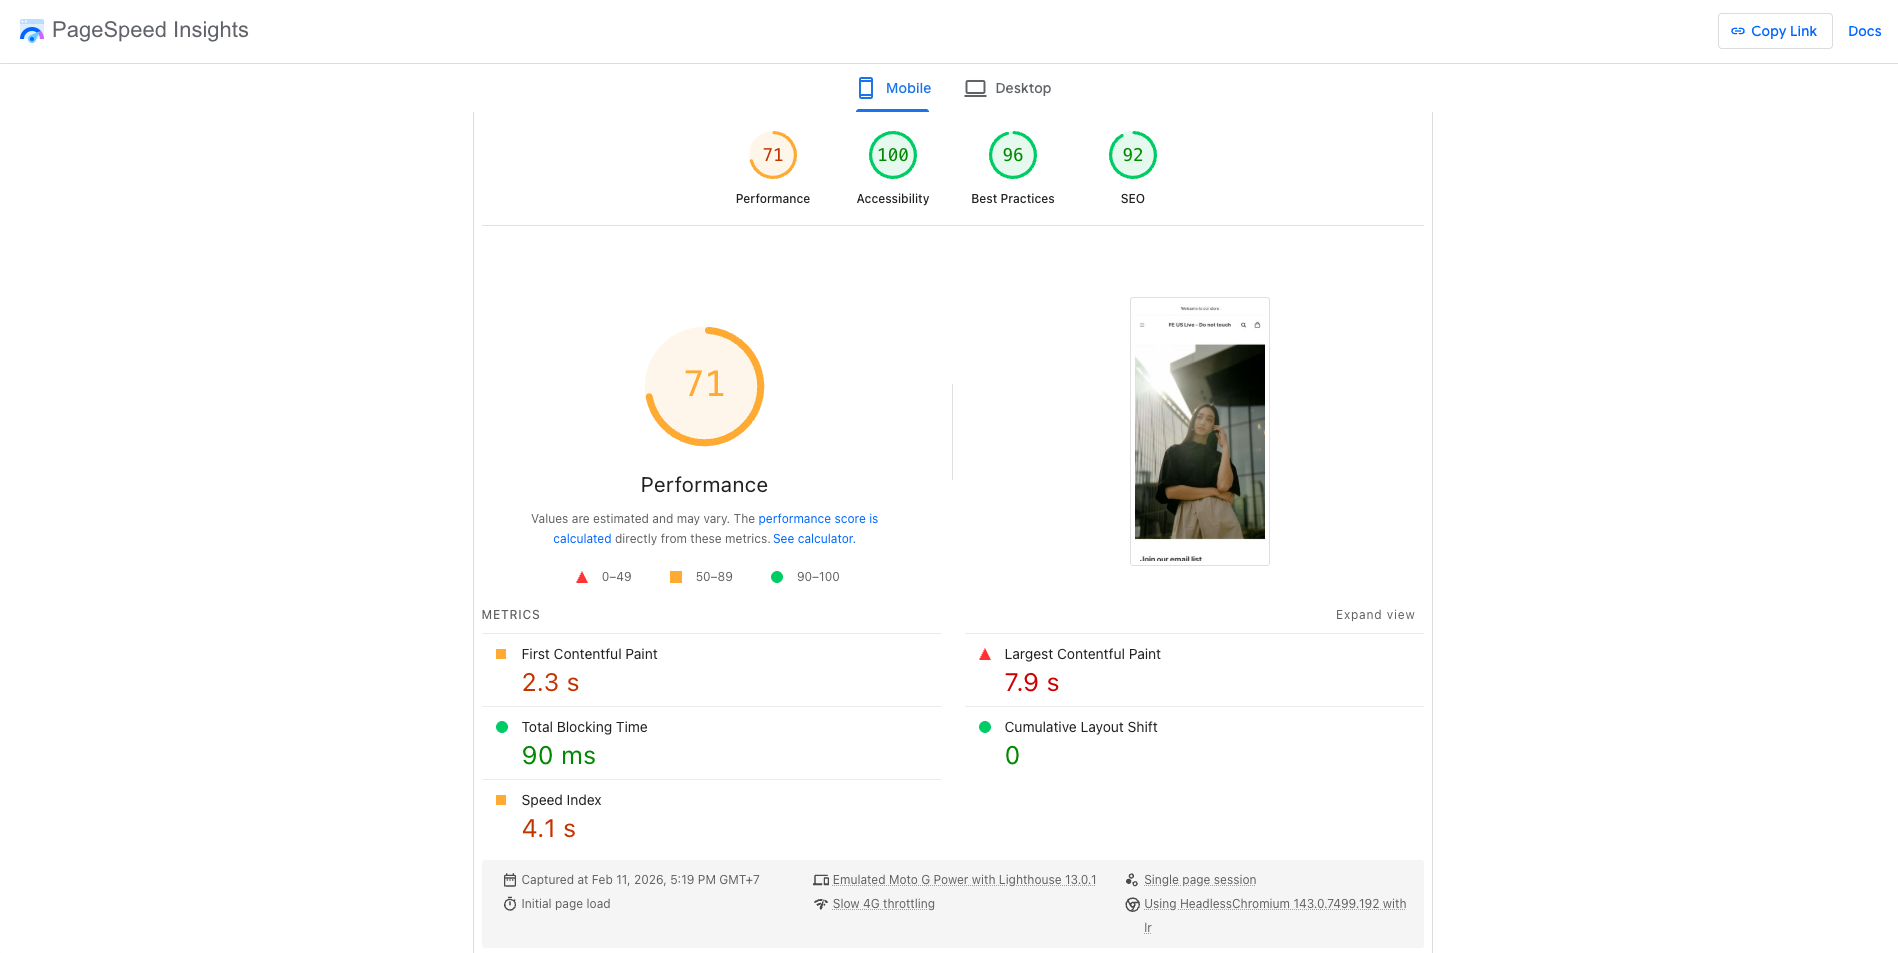This screenshot has height=953, width=1898.
Task: Open the Docs link
Action: click(x=1864, y=31)
